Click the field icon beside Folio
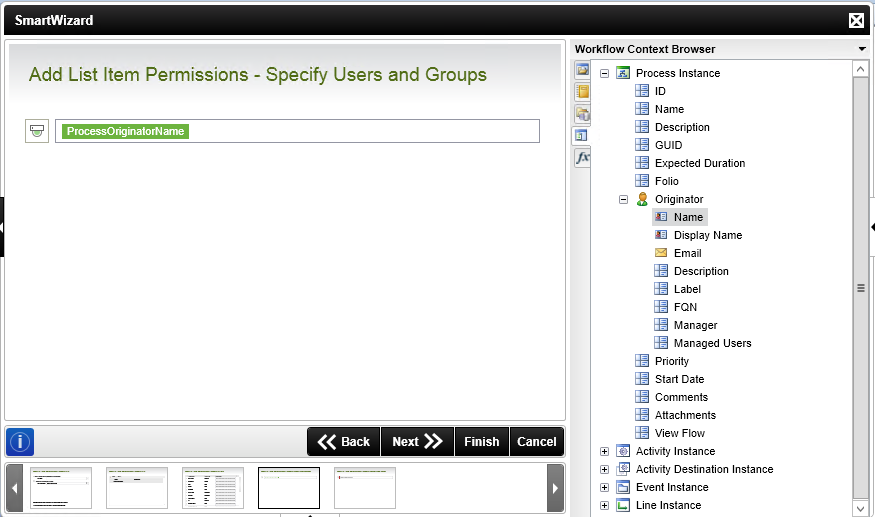The width and height of the screenshot is (875, 517). click(x=642, y=181)
